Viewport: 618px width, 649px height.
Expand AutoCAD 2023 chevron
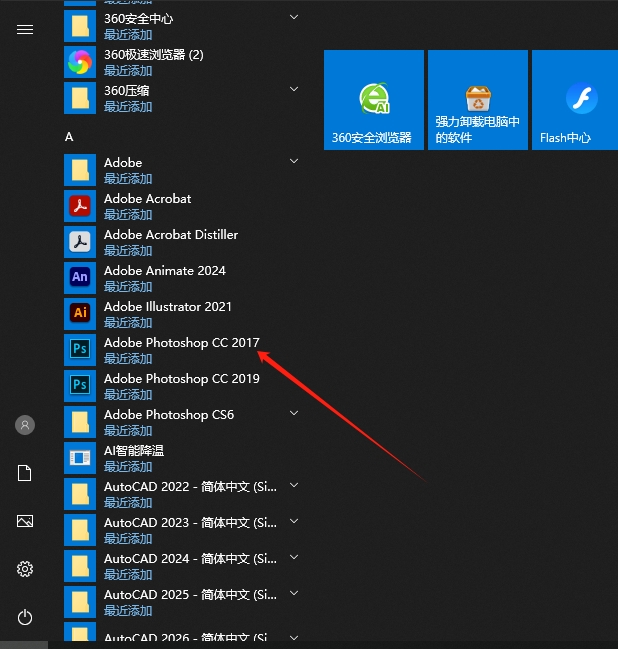coord(294,521)
